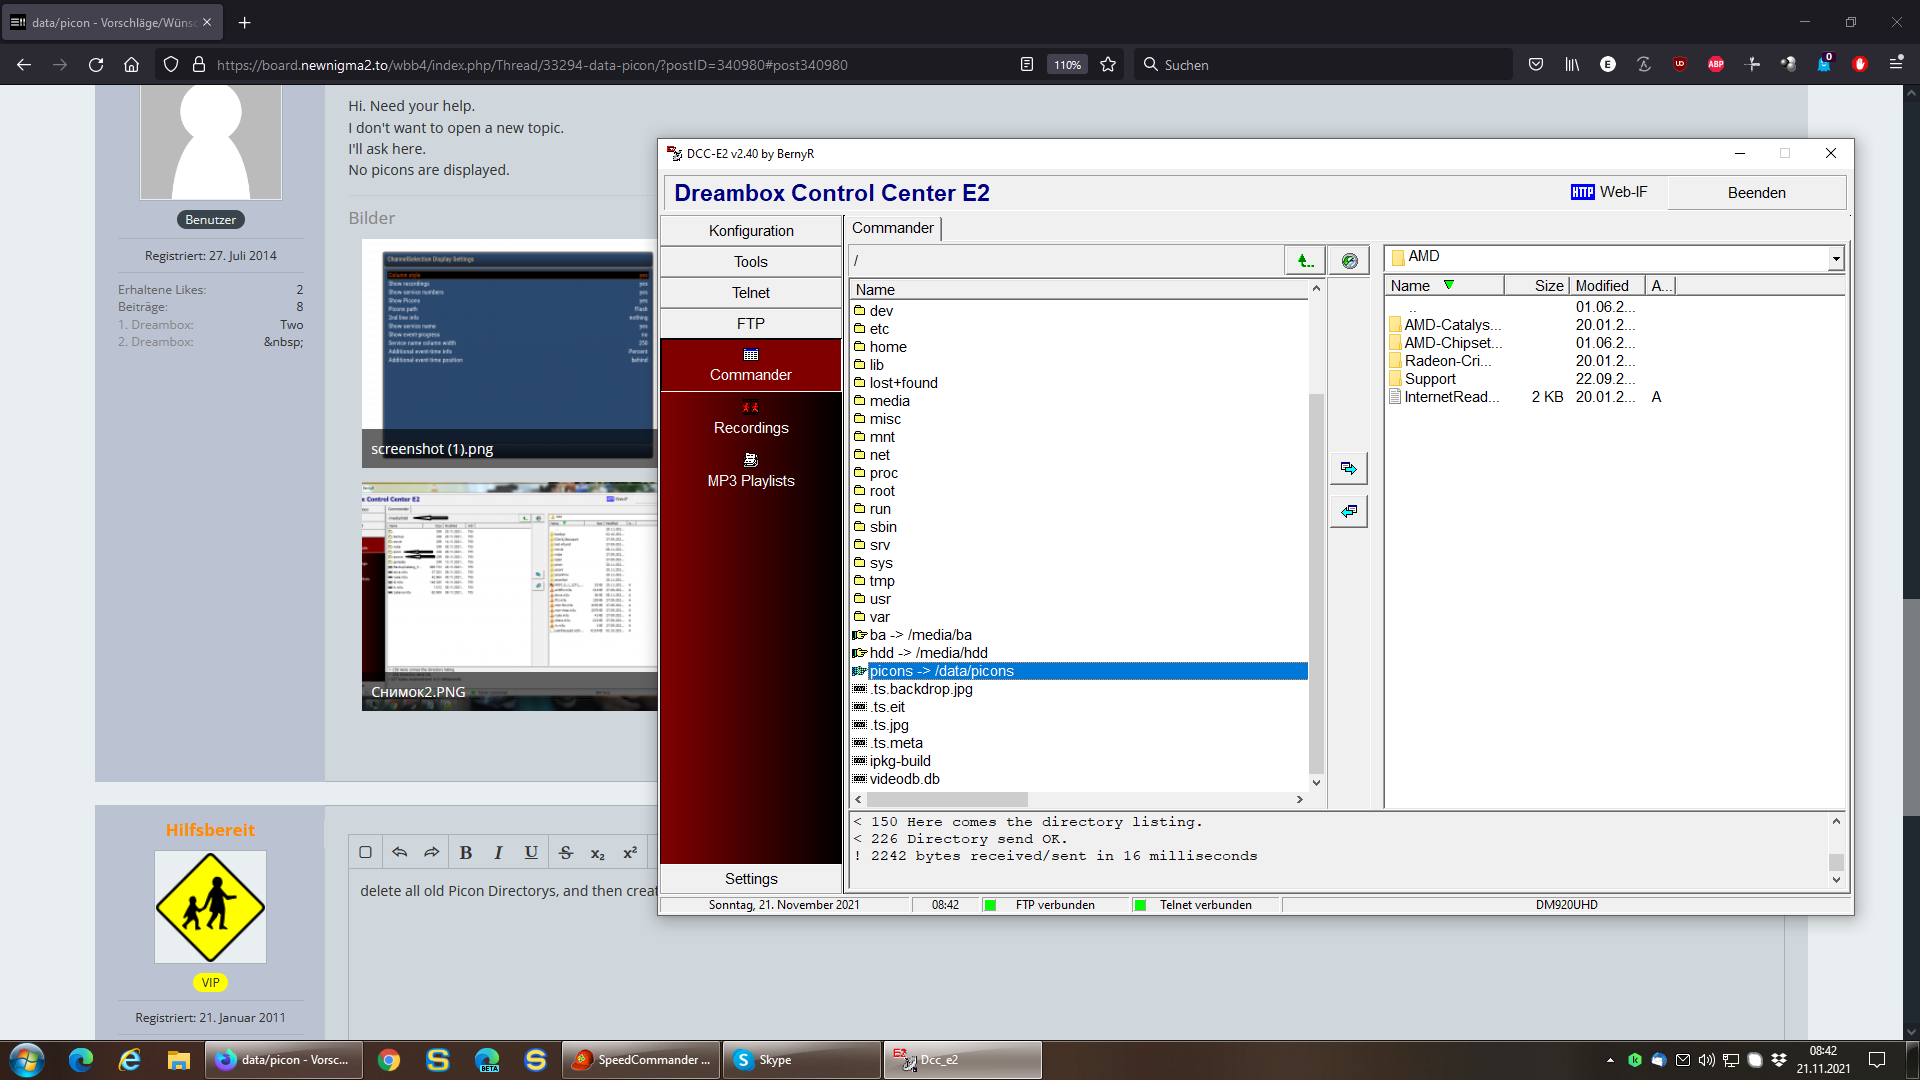The image size is (1920, 1080).
Task: Click the Web-IF HTTP icon
Action: click(x=1582, y=192)
